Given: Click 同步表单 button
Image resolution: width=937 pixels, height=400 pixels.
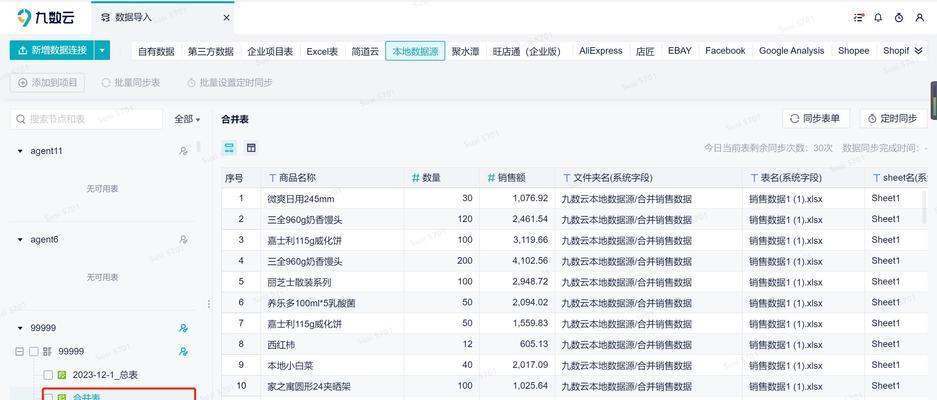Looking at the screenshot, I should pyautogui.click(x=815, y=118).
